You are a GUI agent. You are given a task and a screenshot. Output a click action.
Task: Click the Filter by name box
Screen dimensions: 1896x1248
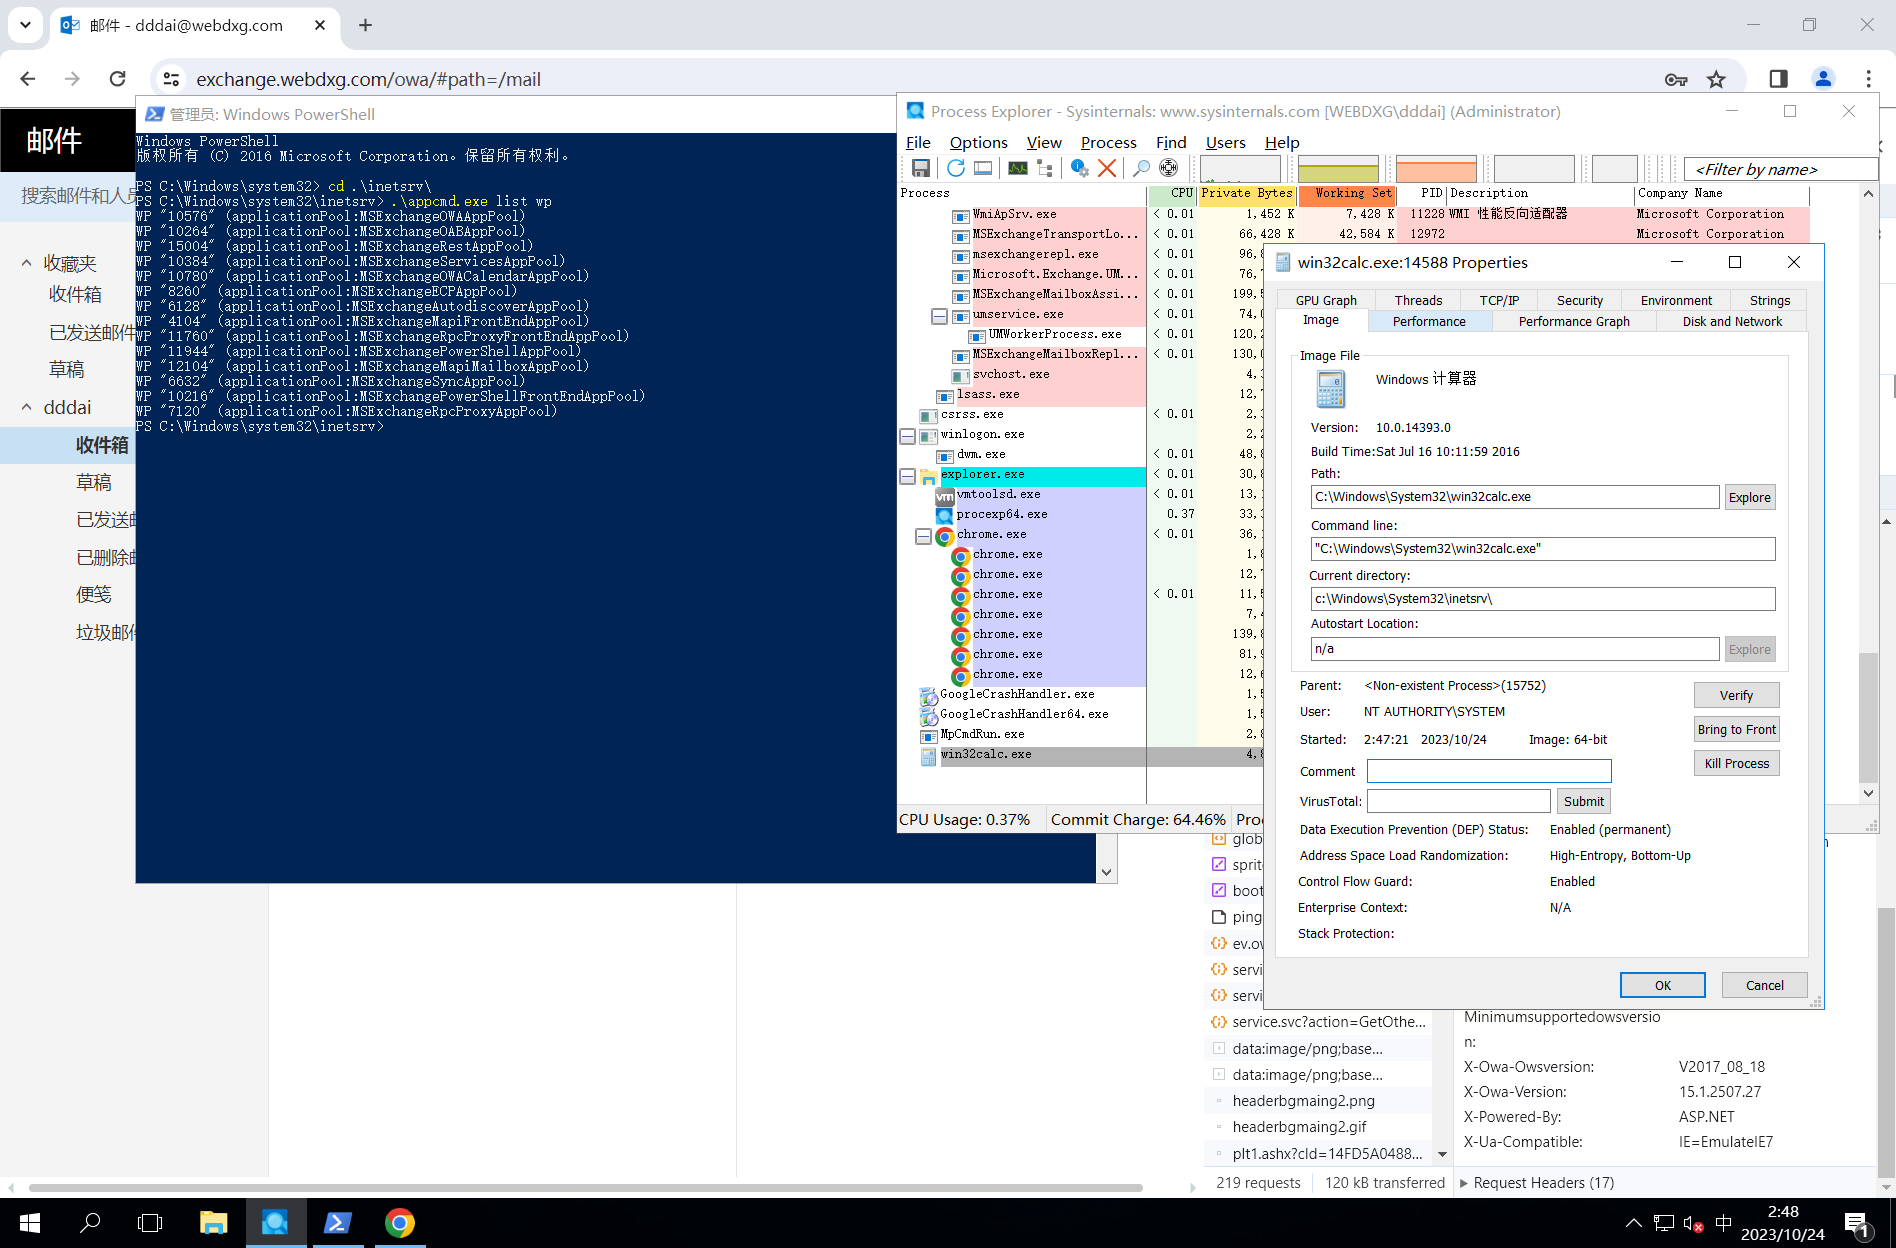click(1780, 169)
